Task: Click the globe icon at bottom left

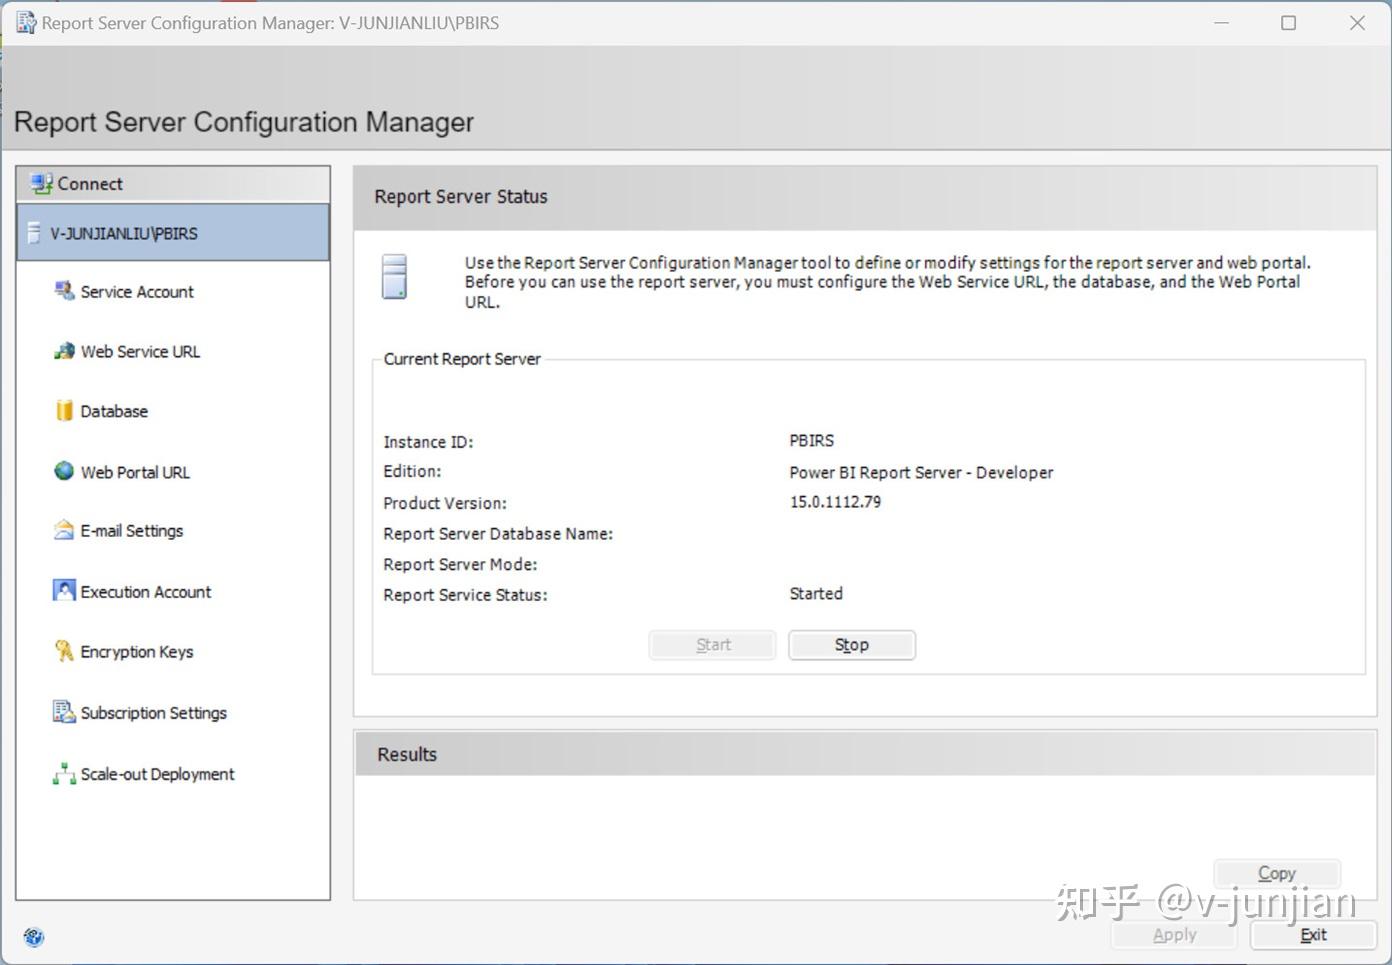Action: point(33,937)
